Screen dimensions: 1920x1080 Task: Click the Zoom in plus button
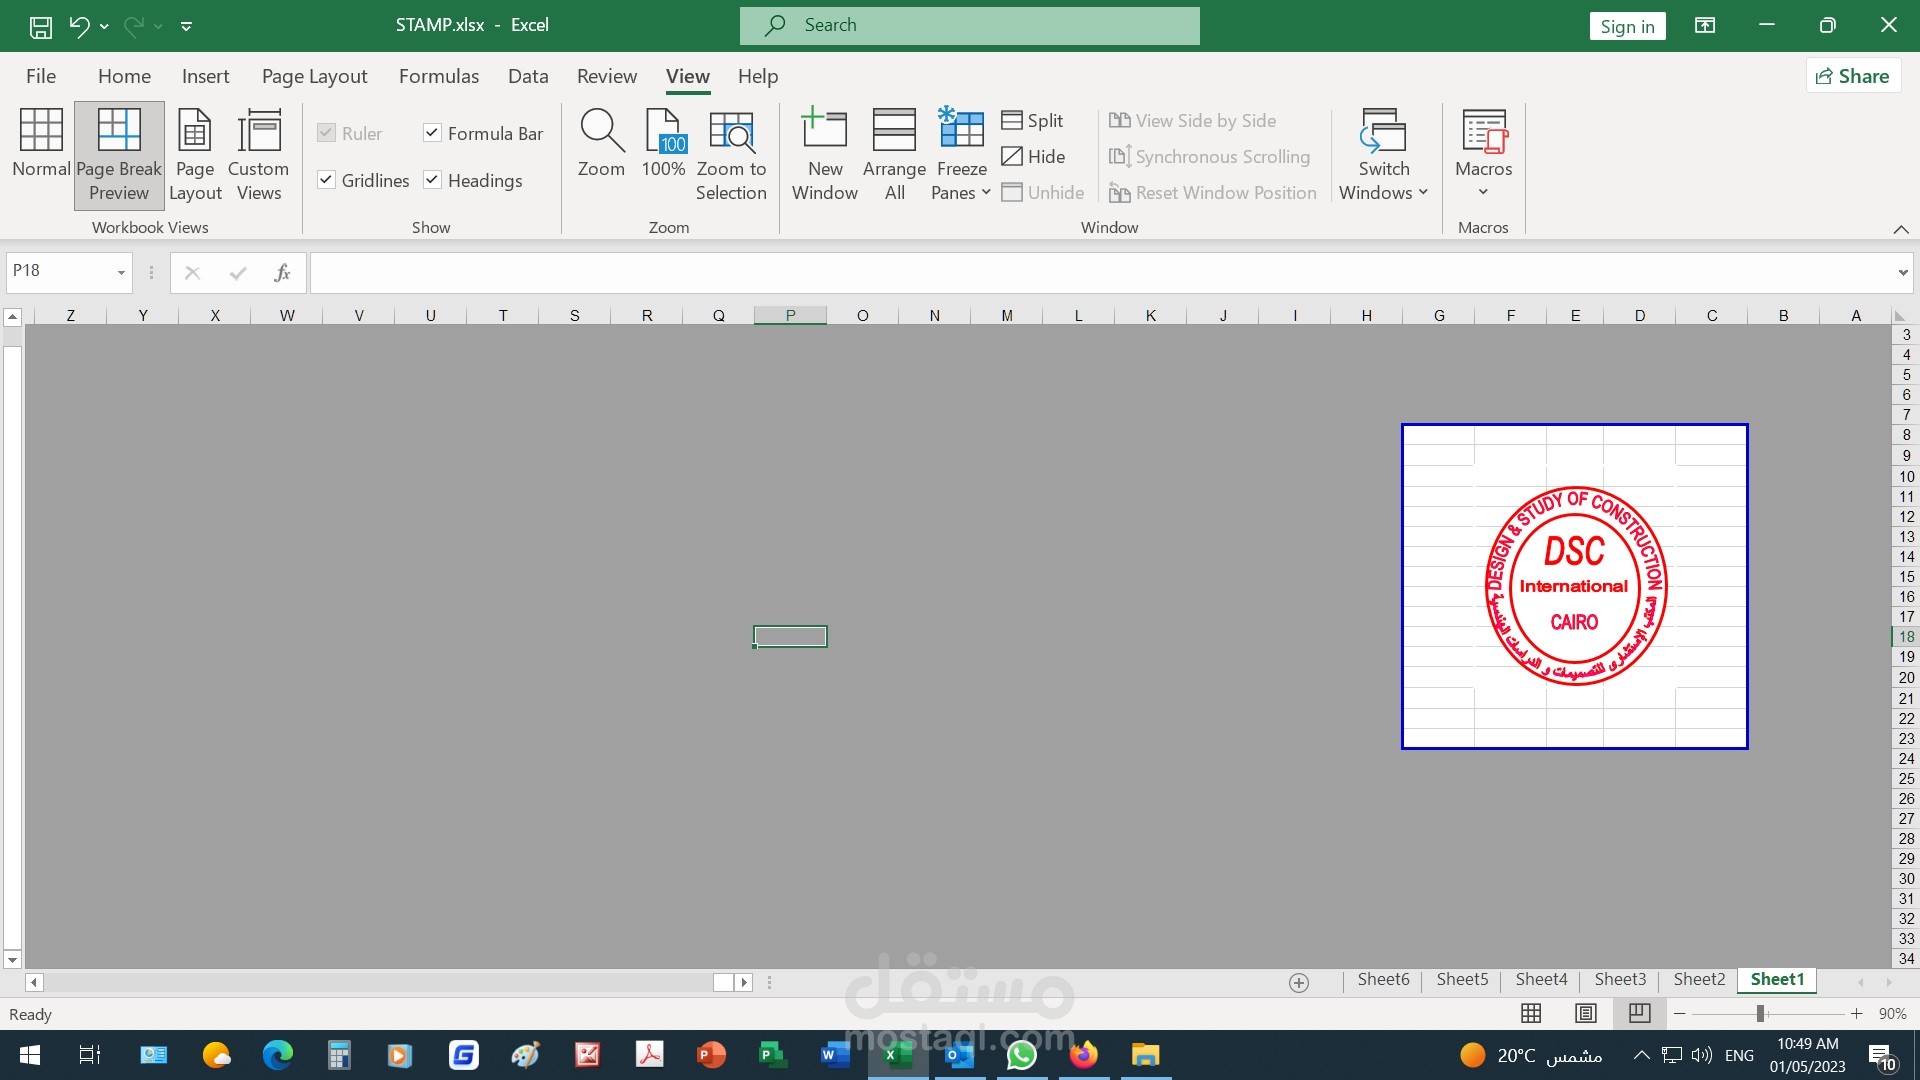point(1856,1014)
